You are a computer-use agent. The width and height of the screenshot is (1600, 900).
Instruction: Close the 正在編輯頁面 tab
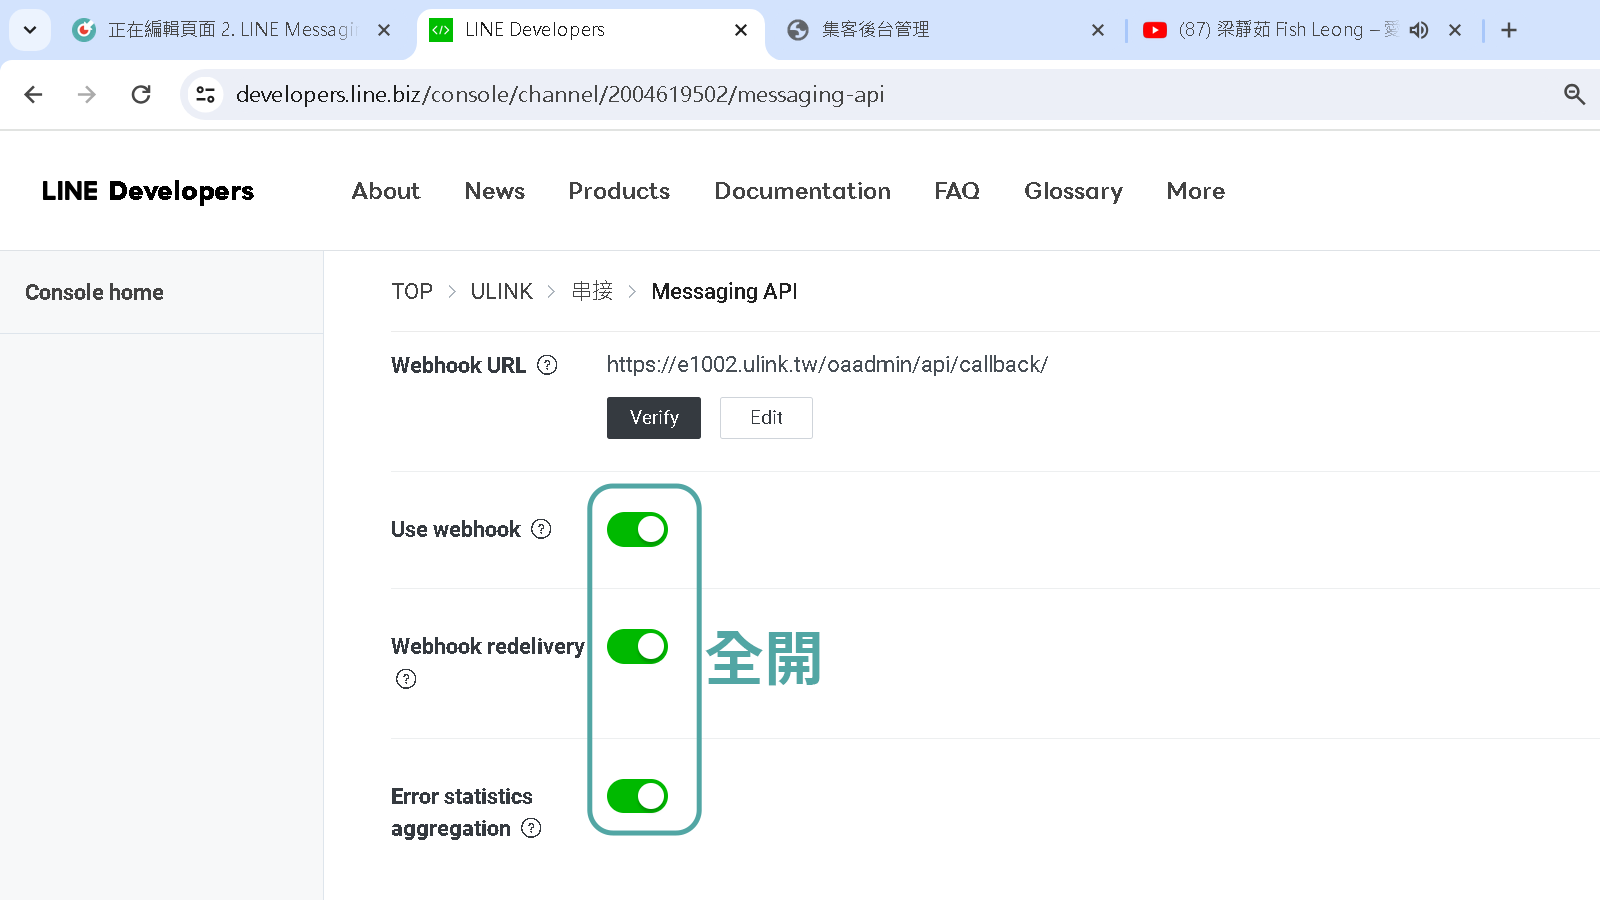point(384,30)
